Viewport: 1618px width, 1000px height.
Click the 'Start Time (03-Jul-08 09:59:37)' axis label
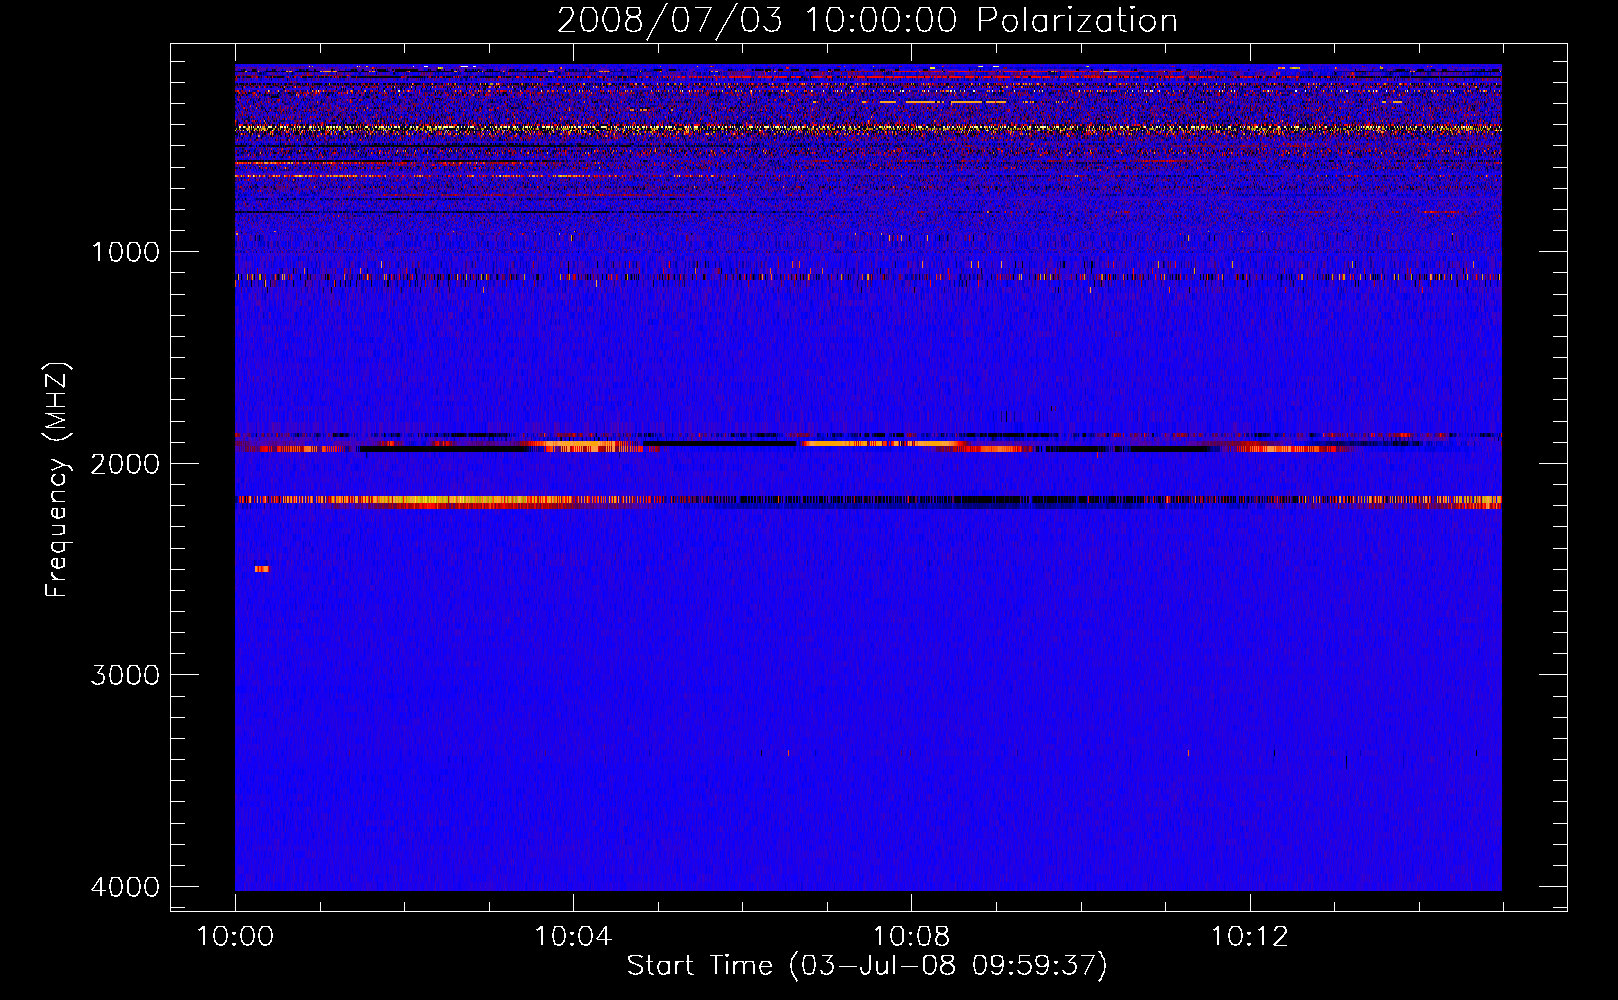point(867,966)
